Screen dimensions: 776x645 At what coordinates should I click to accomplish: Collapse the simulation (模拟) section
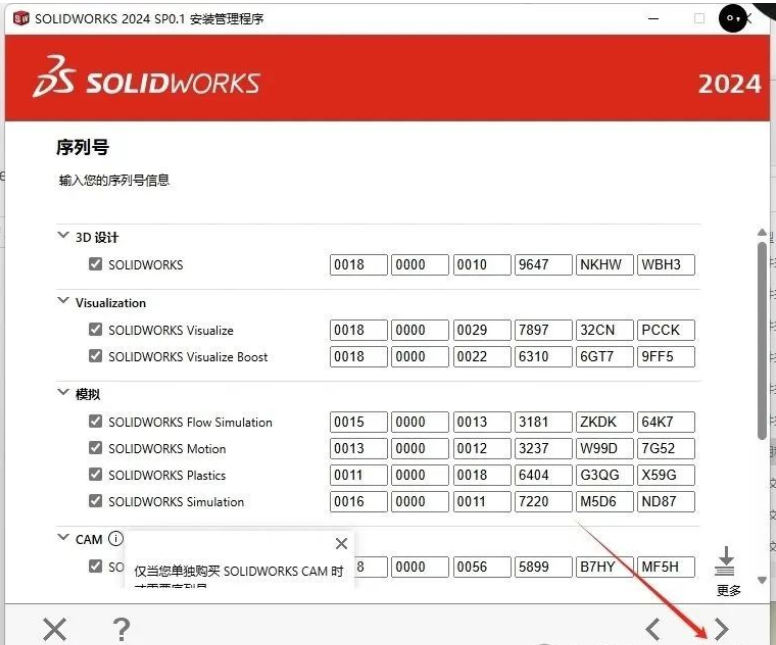pyautogui.click(x=63, y=392)
